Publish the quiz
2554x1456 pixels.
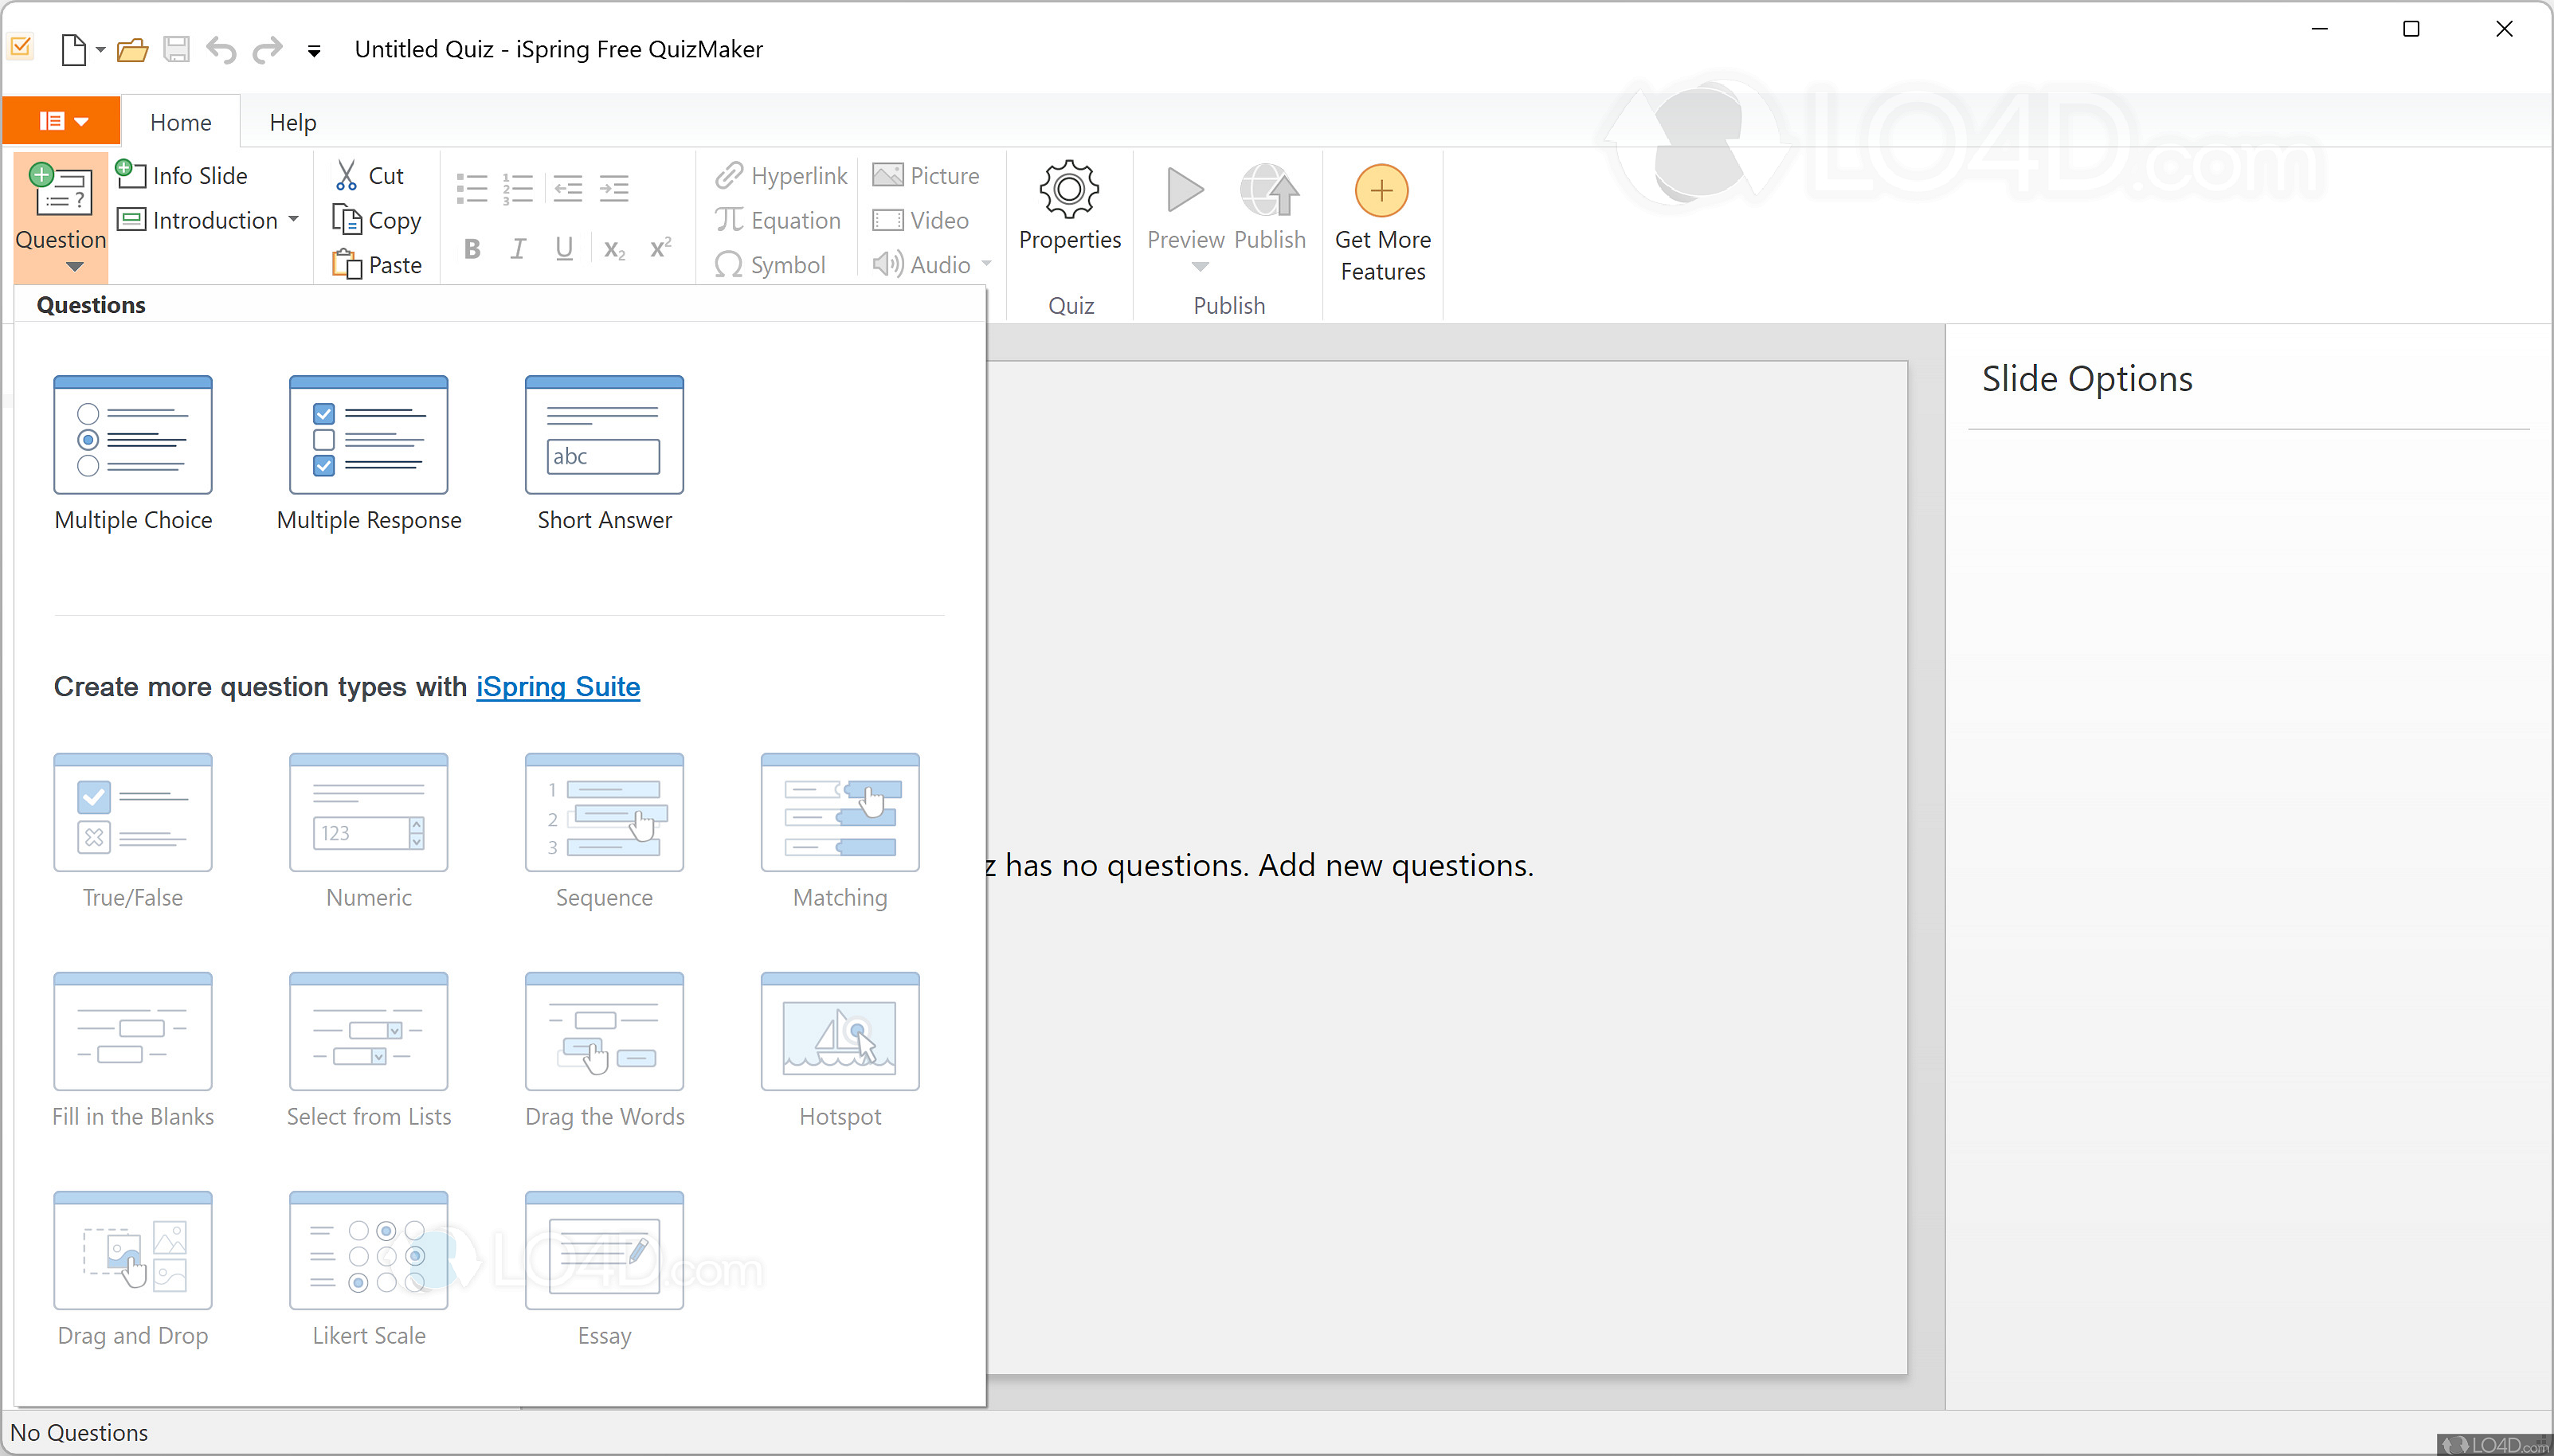coord(1269,207)
